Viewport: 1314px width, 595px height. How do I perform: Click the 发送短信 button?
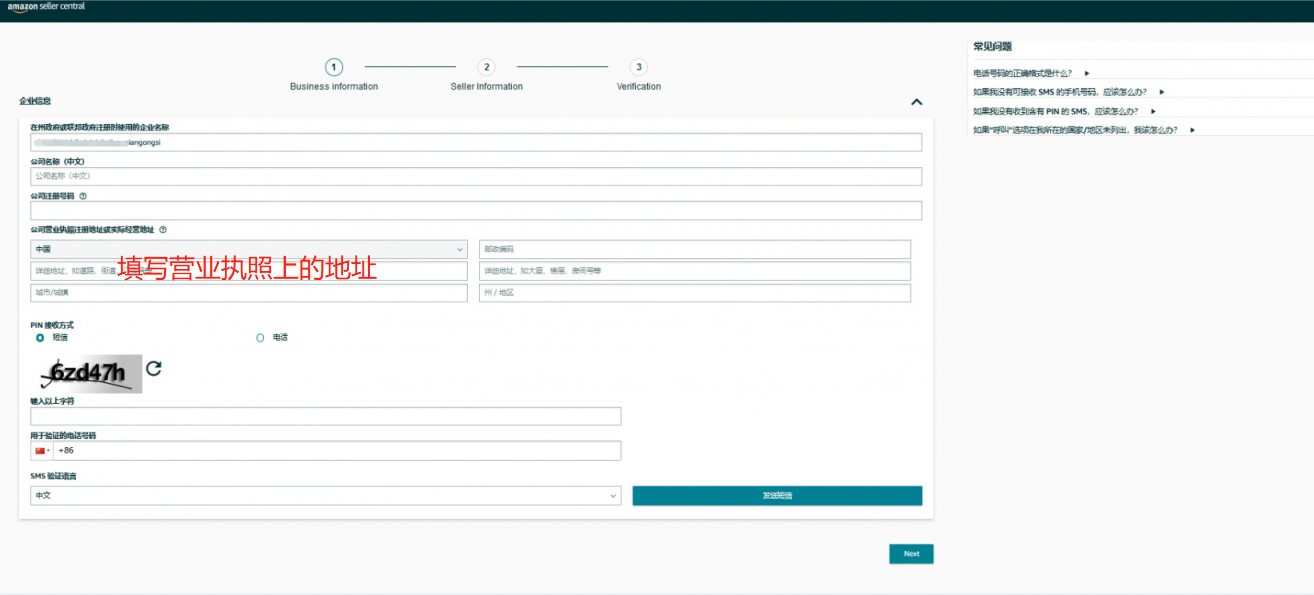click(777, 496)
